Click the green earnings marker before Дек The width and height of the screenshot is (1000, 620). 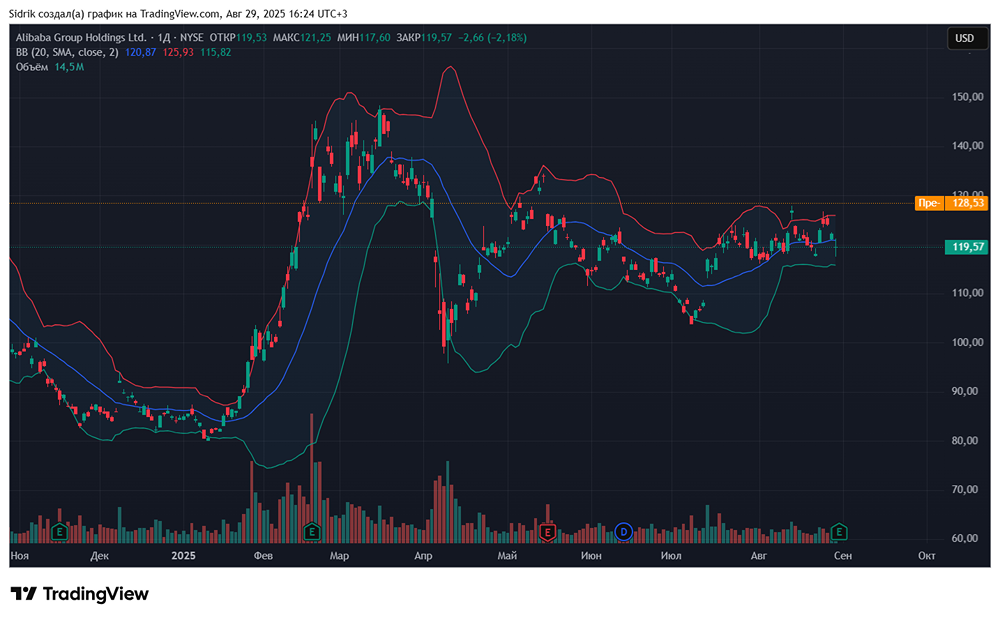click(x=59, y=531)
